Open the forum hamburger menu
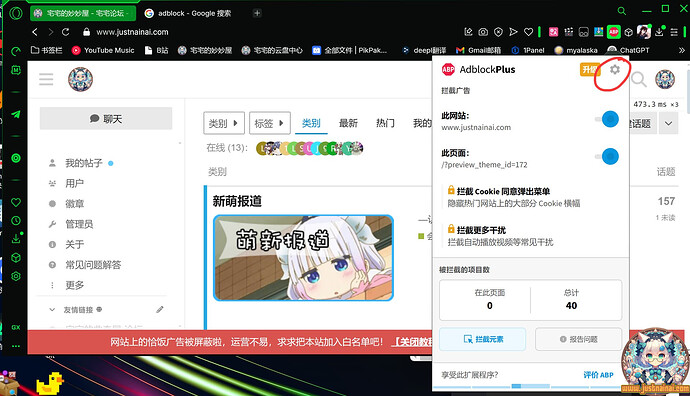 (x=46, y=80)
